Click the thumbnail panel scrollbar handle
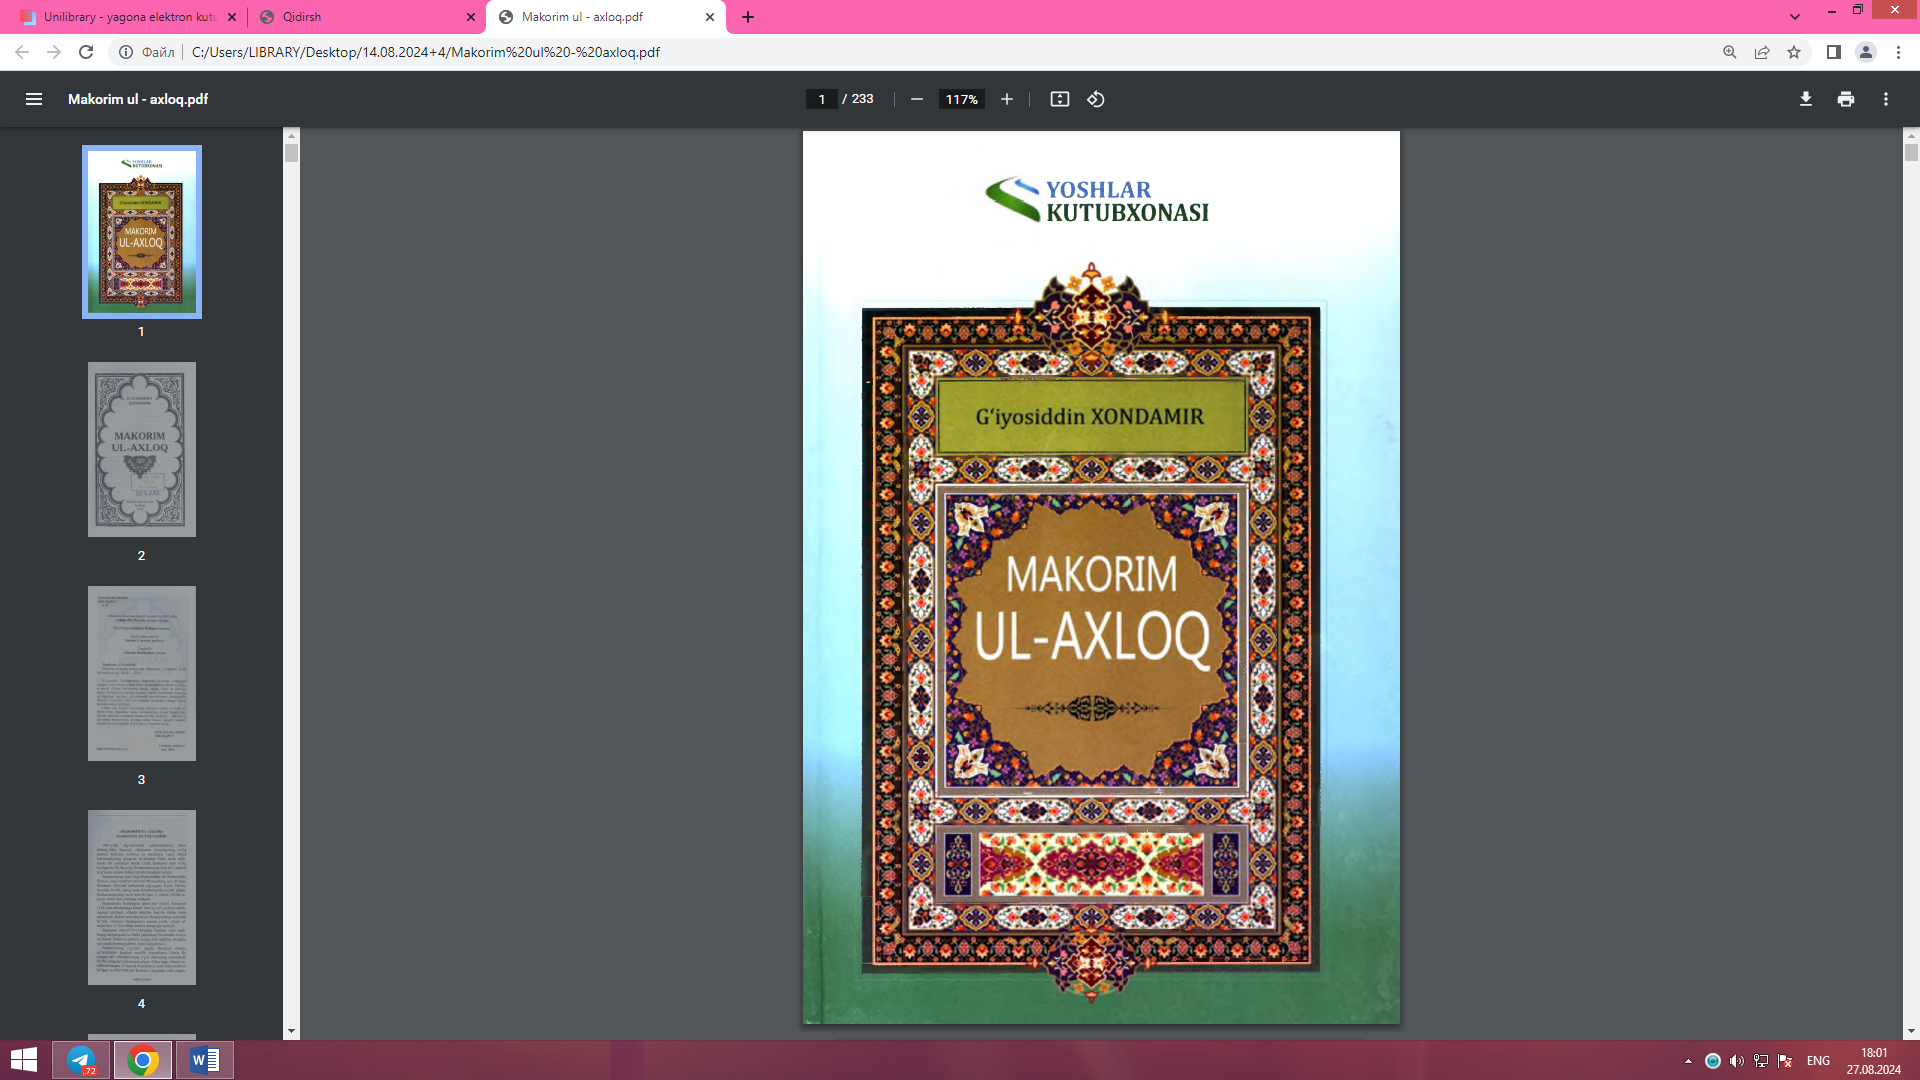 click(291, 153)
